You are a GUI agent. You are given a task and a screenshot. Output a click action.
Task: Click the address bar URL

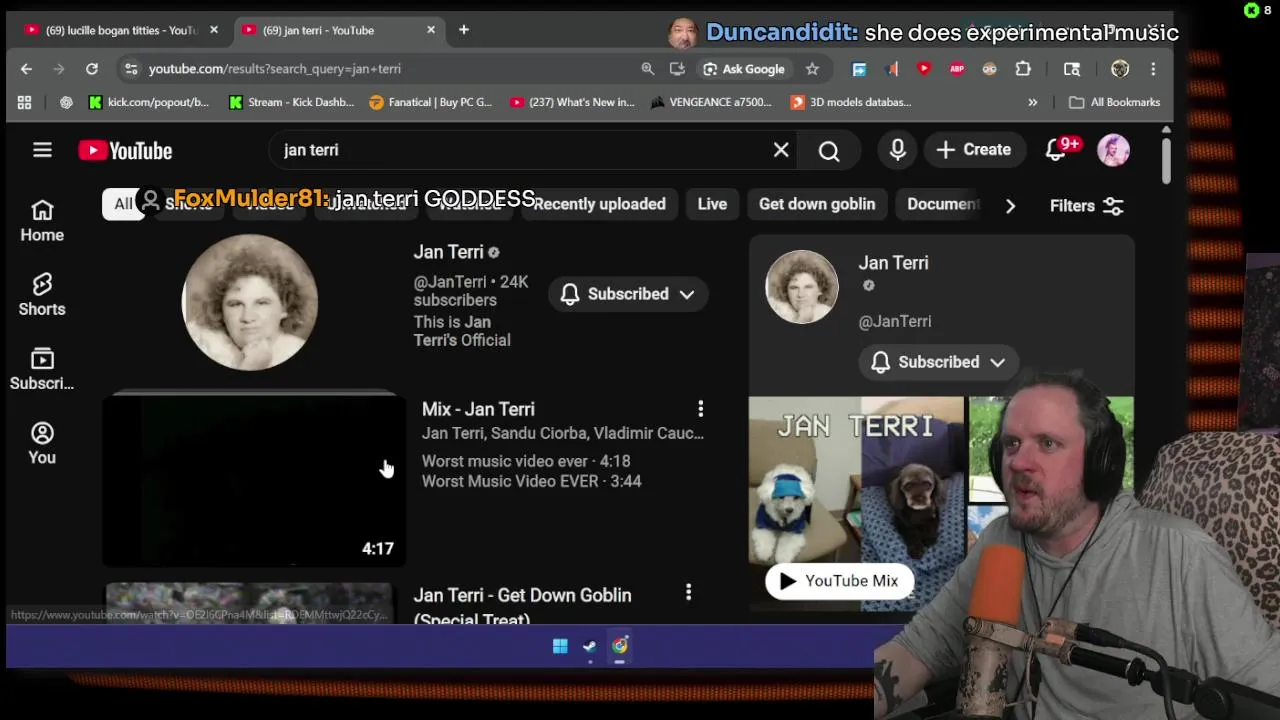click(275, 69)
